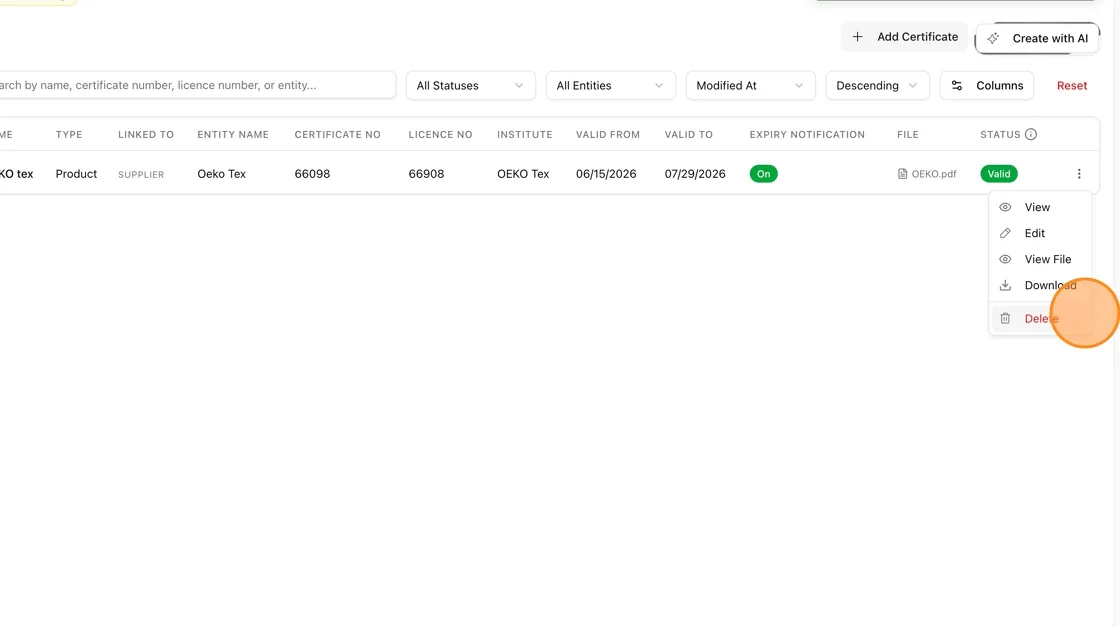Focus the certificate search input field
The image size is (1120, 626).
pyautogui.click(x=195, y=85)
